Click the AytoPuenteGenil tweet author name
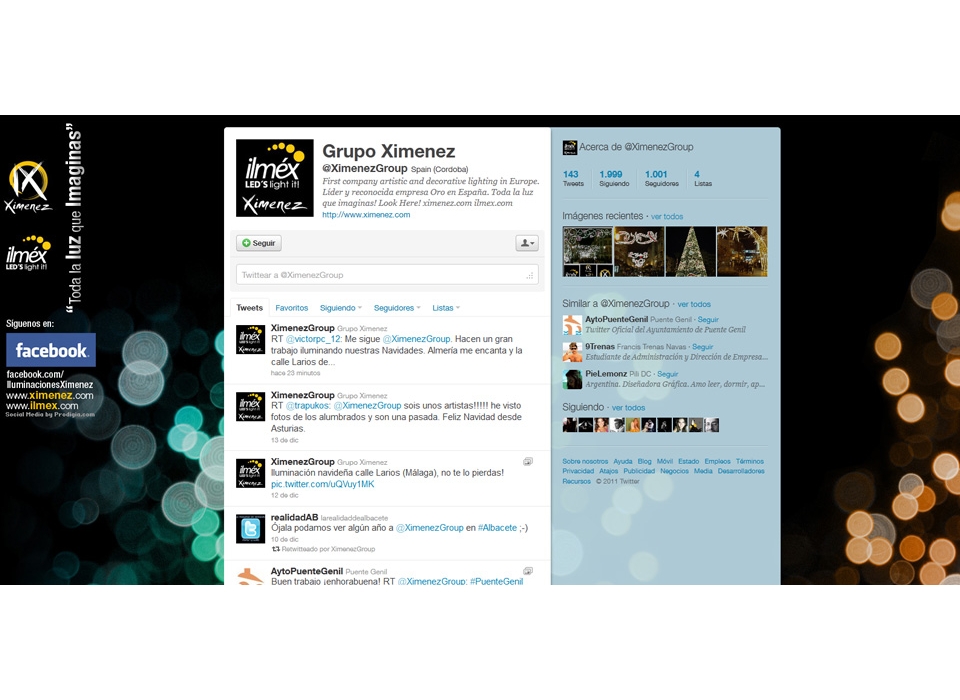The image size is (960, 700). point(307,571)
